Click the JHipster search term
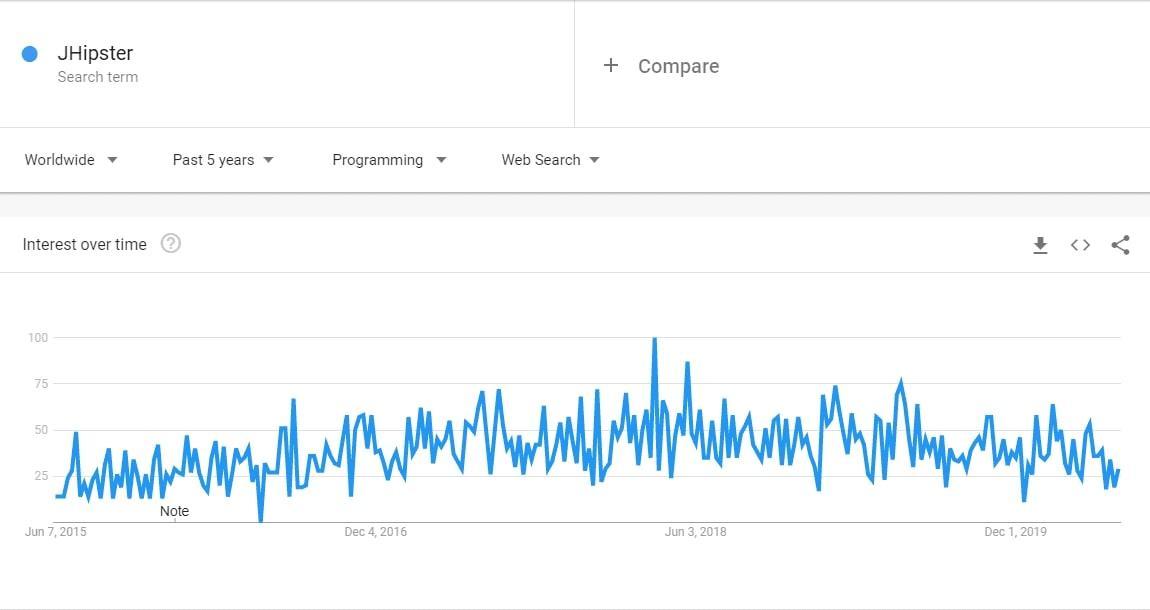The height and width of the screenshot is (610, 1150). [x=95, y=54]
